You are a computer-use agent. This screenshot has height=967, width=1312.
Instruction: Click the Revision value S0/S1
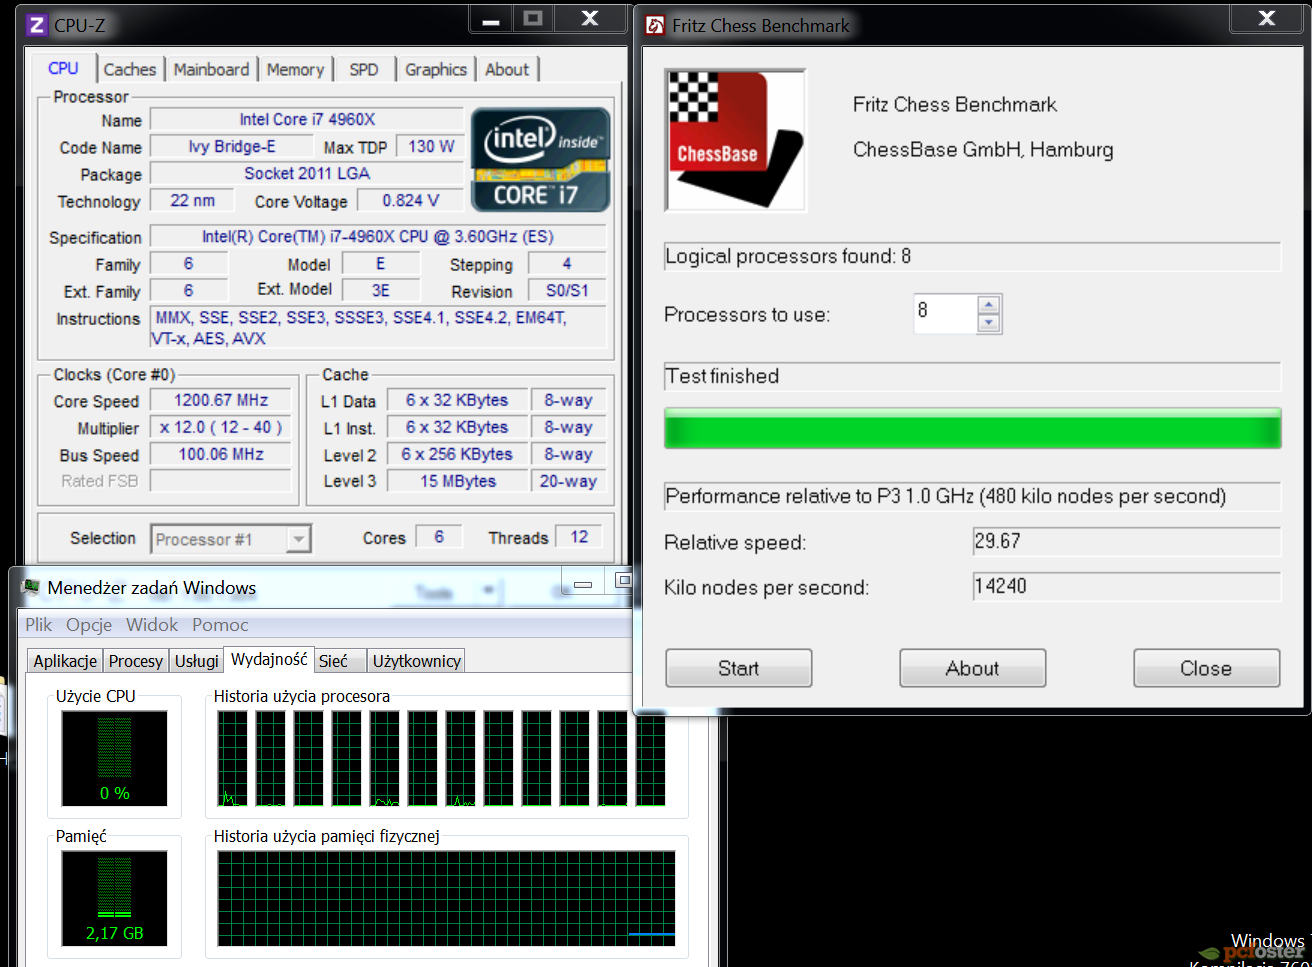click(567, 290)
